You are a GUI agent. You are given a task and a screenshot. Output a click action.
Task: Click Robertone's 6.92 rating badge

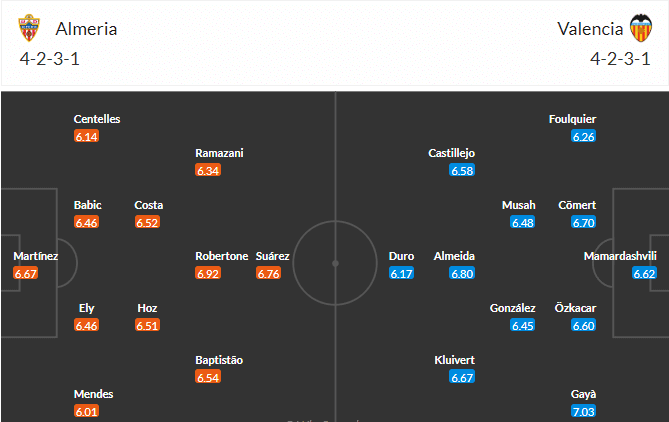tap(208, 272)
